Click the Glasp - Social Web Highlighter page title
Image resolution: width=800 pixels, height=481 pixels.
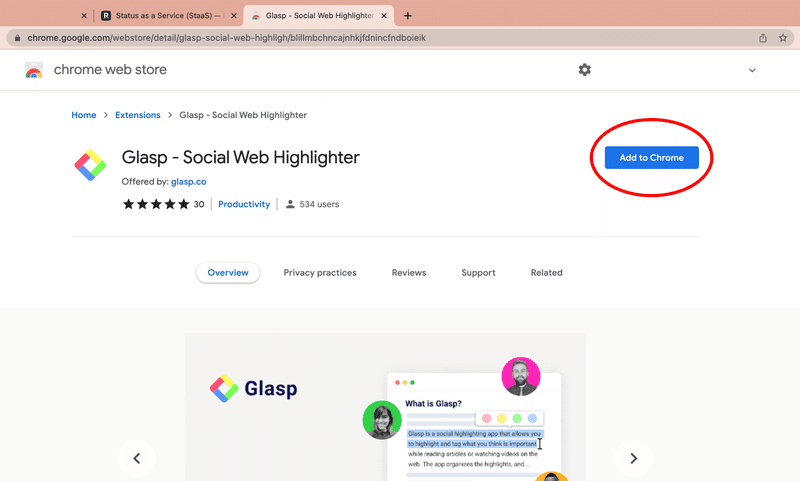click(x=240, y=157)
